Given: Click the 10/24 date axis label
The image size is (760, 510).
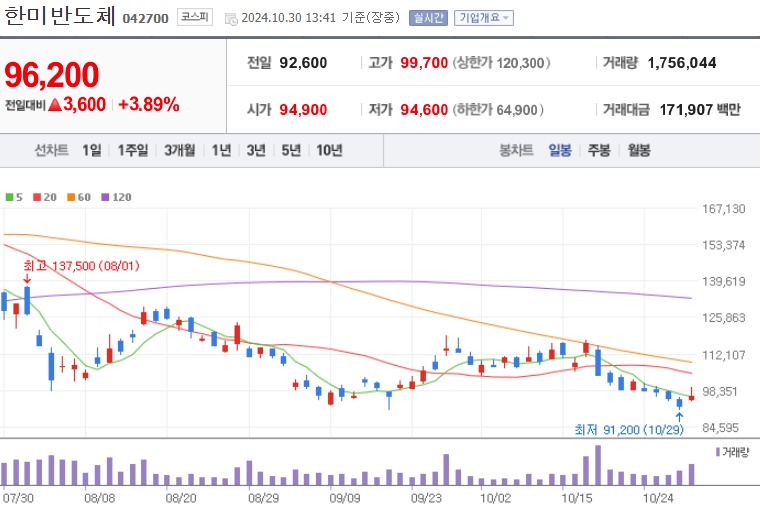Looking at the screenshot, I should tap(658, 498).
